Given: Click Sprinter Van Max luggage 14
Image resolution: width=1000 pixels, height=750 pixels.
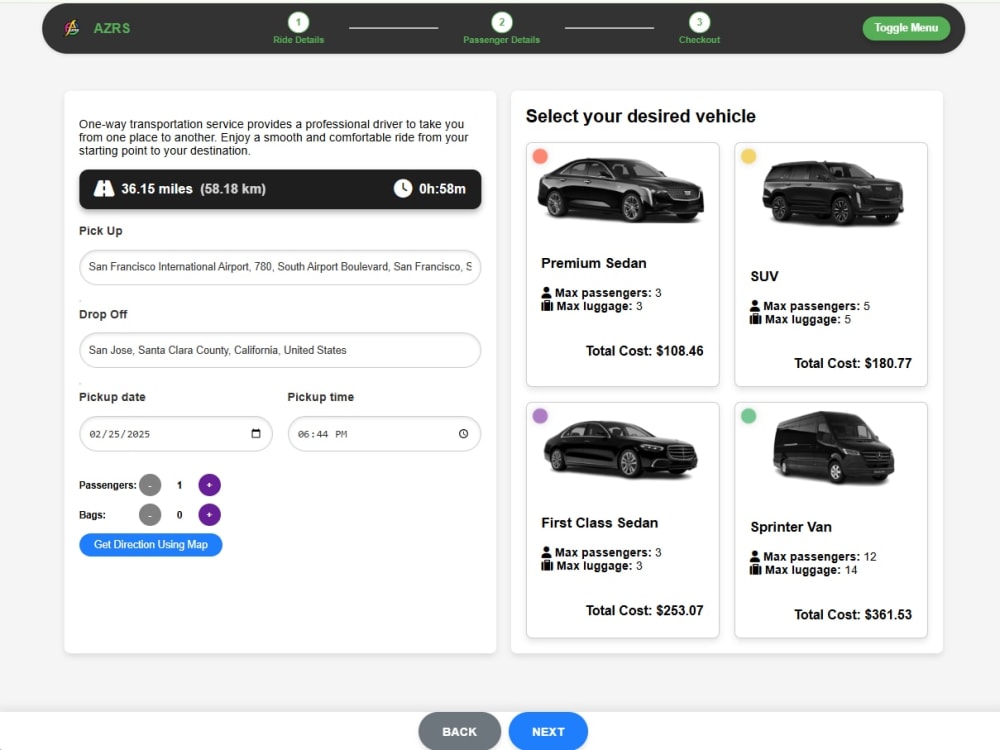Looking at the screenshot, I should tap(811, 570).
